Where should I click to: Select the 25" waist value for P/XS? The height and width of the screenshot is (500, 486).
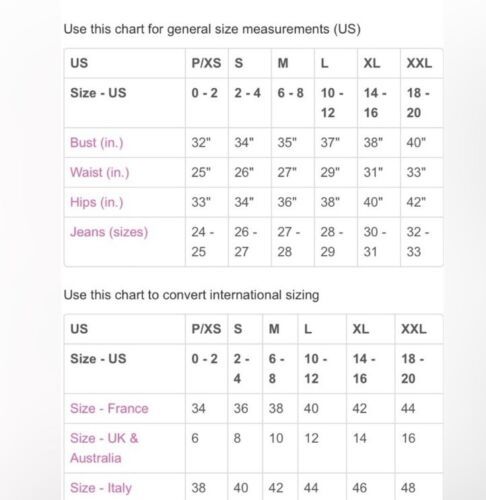(201, 172)
